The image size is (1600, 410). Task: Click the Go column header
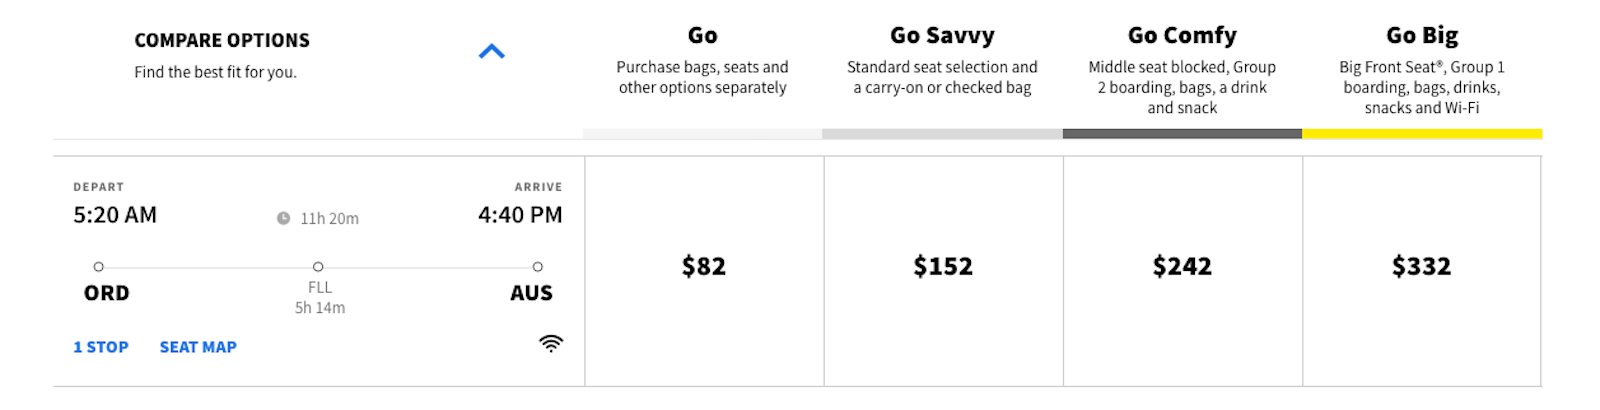pyautogui.click(x=703, y=36)
